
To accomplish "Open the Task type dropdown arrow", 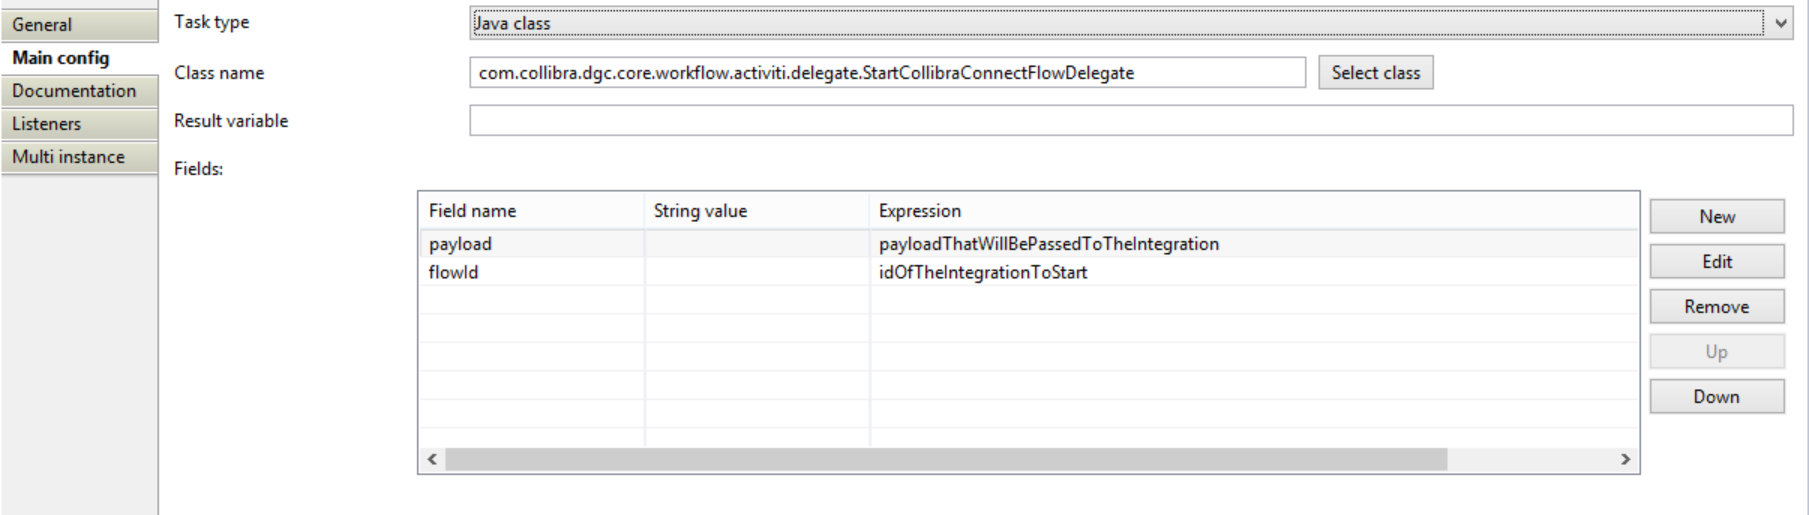I will click(1780, 23).
